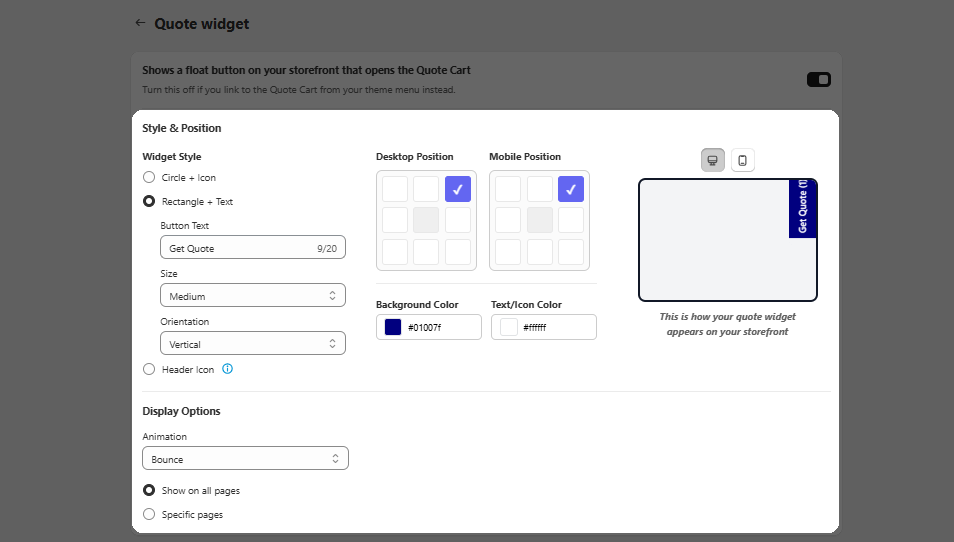
Task: Toggle the quote widget float button switch
Action: [x=818, y=80]
